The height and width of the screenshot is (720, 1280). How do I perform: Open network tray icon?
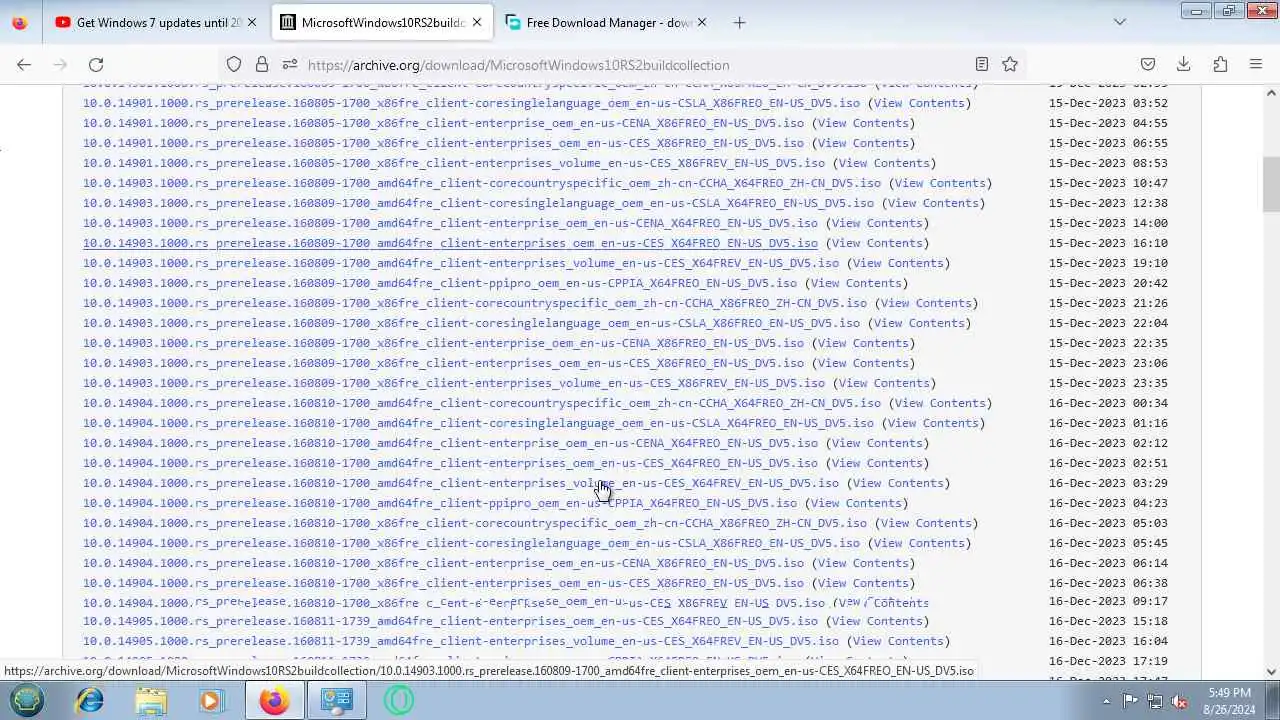point(1155,701)
